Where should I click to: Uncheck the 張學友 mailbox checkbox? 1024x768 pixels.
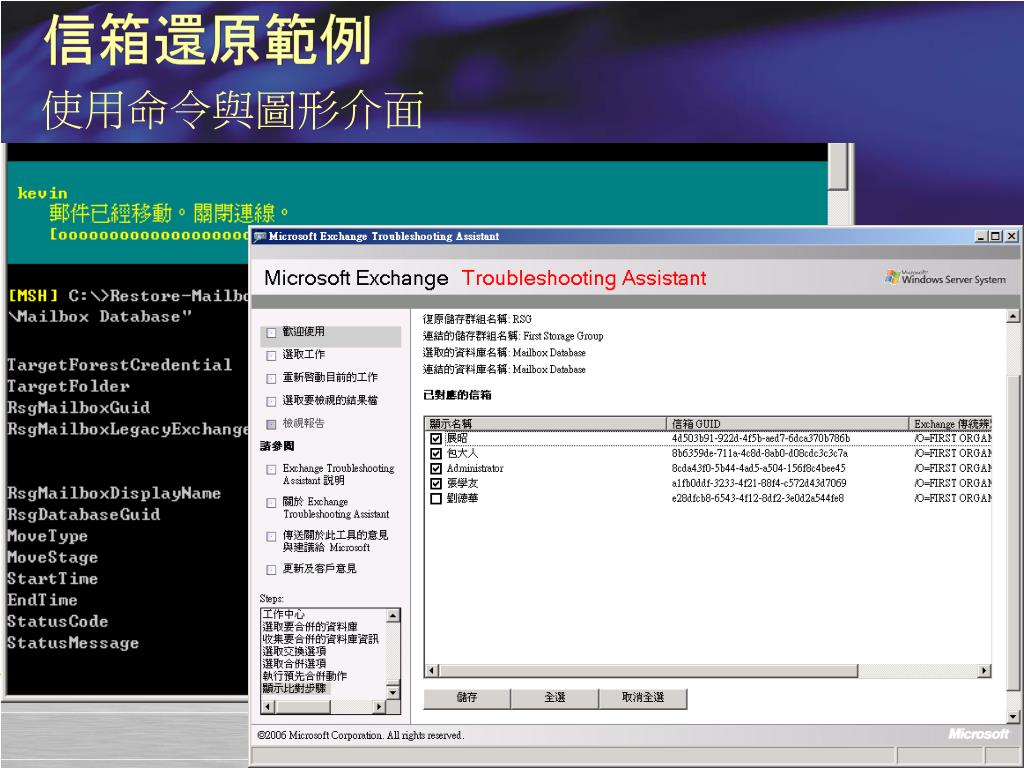click(x=436, y=484)
